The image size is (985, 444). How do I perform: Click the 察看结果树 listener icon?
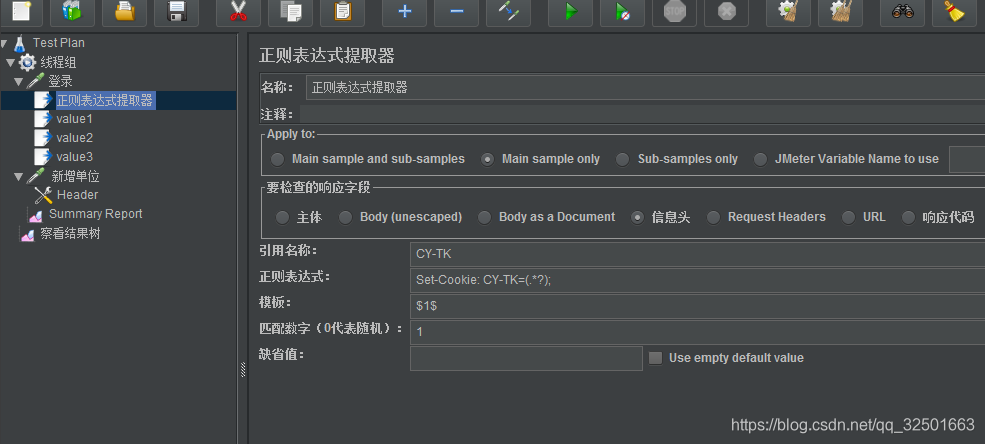pos(27,235)
